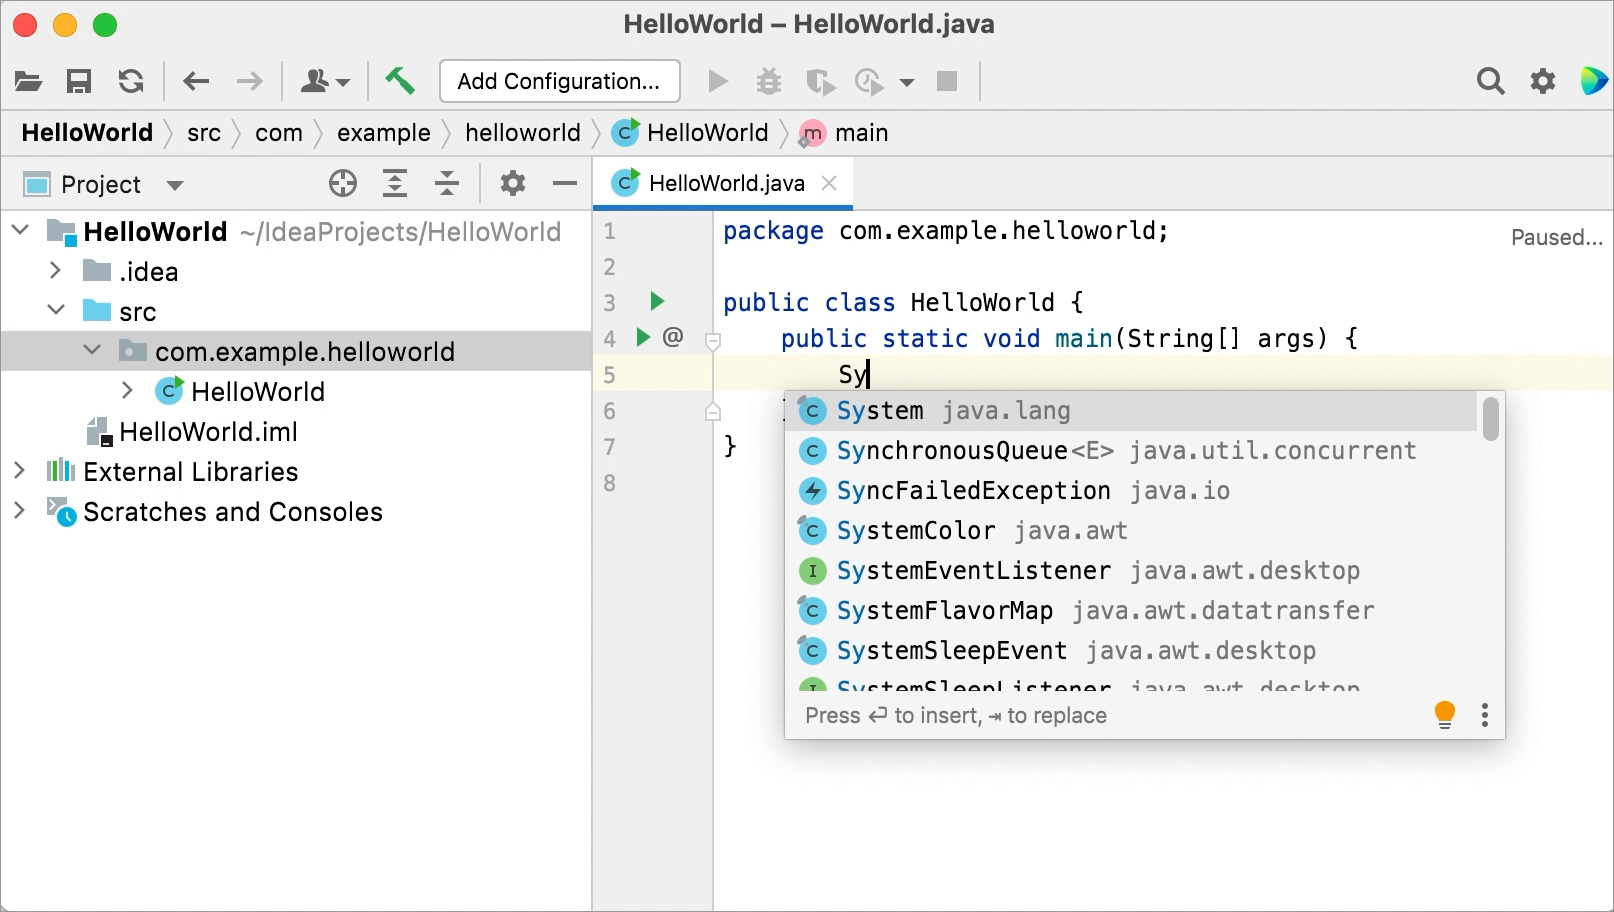
Task: Open Project panel options gear
Action: point(513,183)
